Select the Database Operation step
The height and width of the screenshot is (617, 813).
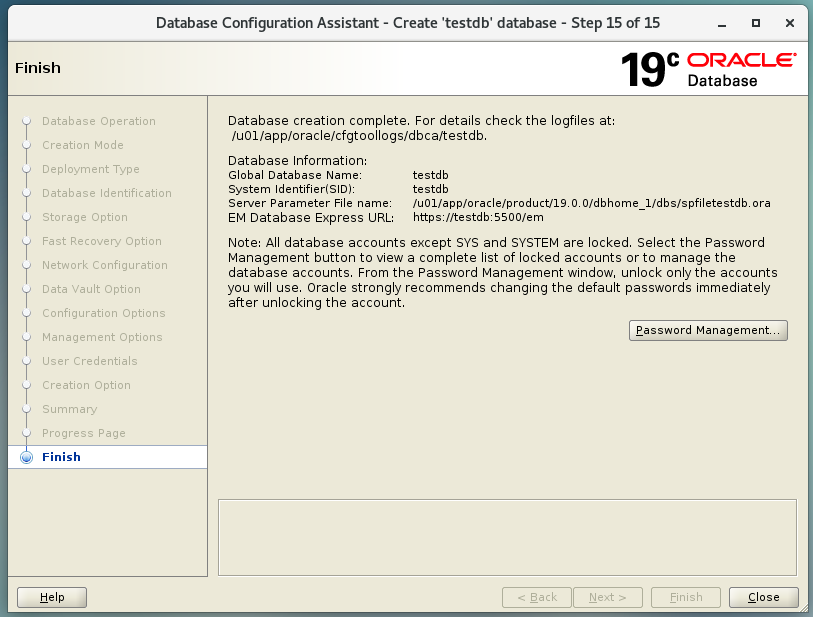[x=99, y=121]
